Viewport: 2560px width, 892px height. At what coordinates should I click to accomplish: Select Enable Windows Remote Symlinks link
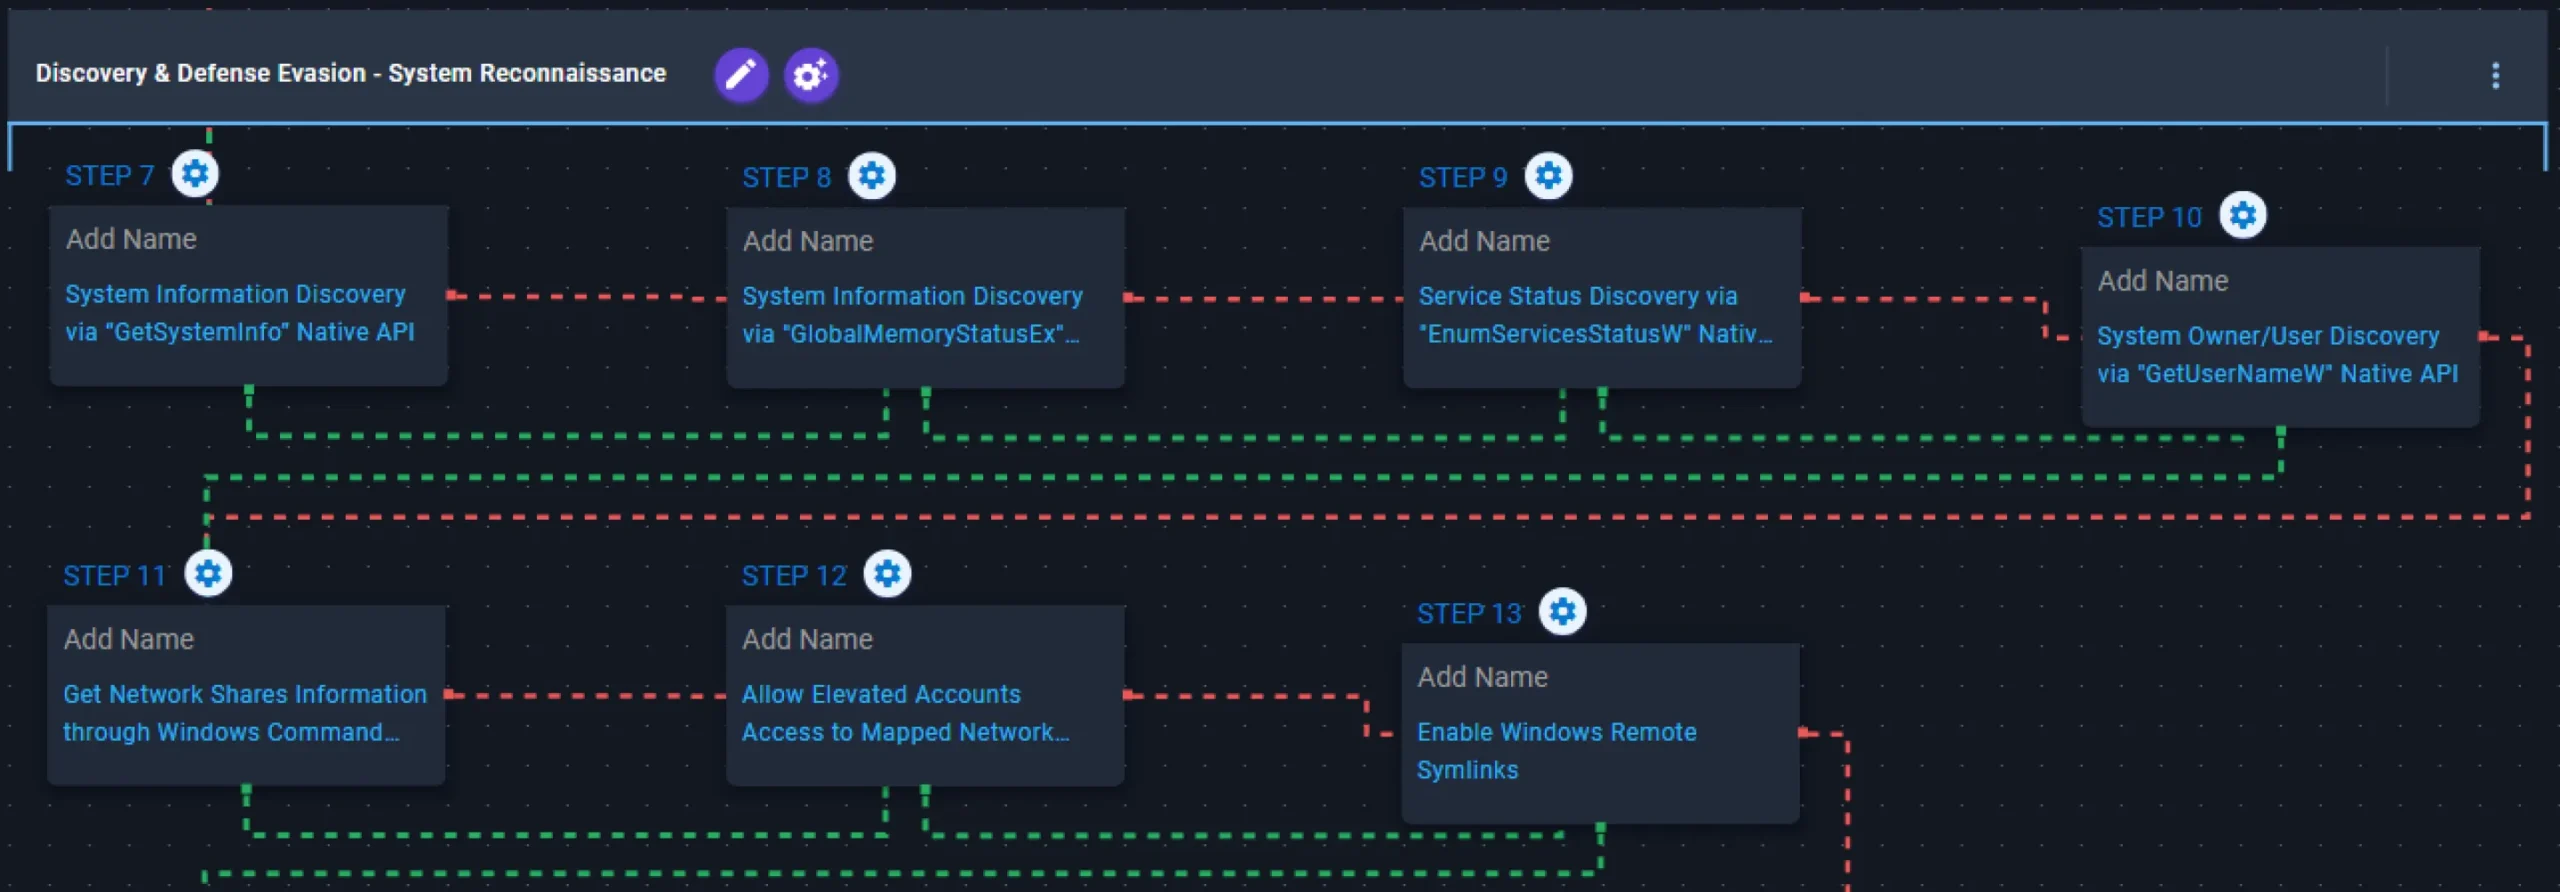[x=1556, y=751]
